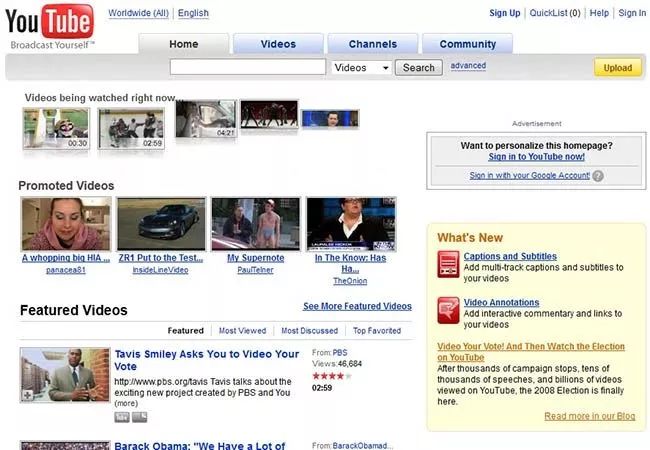
Task: Open the 04:21 video being watched now
Action: [206, 119]
